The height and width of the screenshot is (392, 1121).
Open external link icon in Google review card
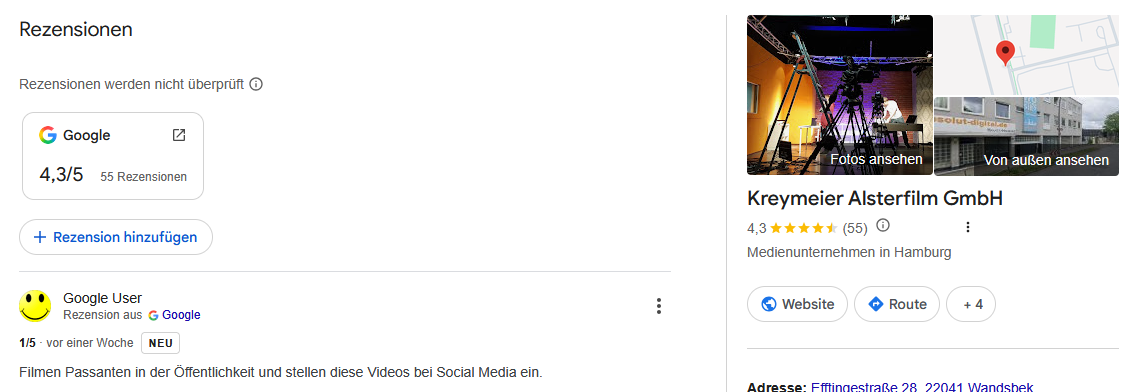coord(179,135)
